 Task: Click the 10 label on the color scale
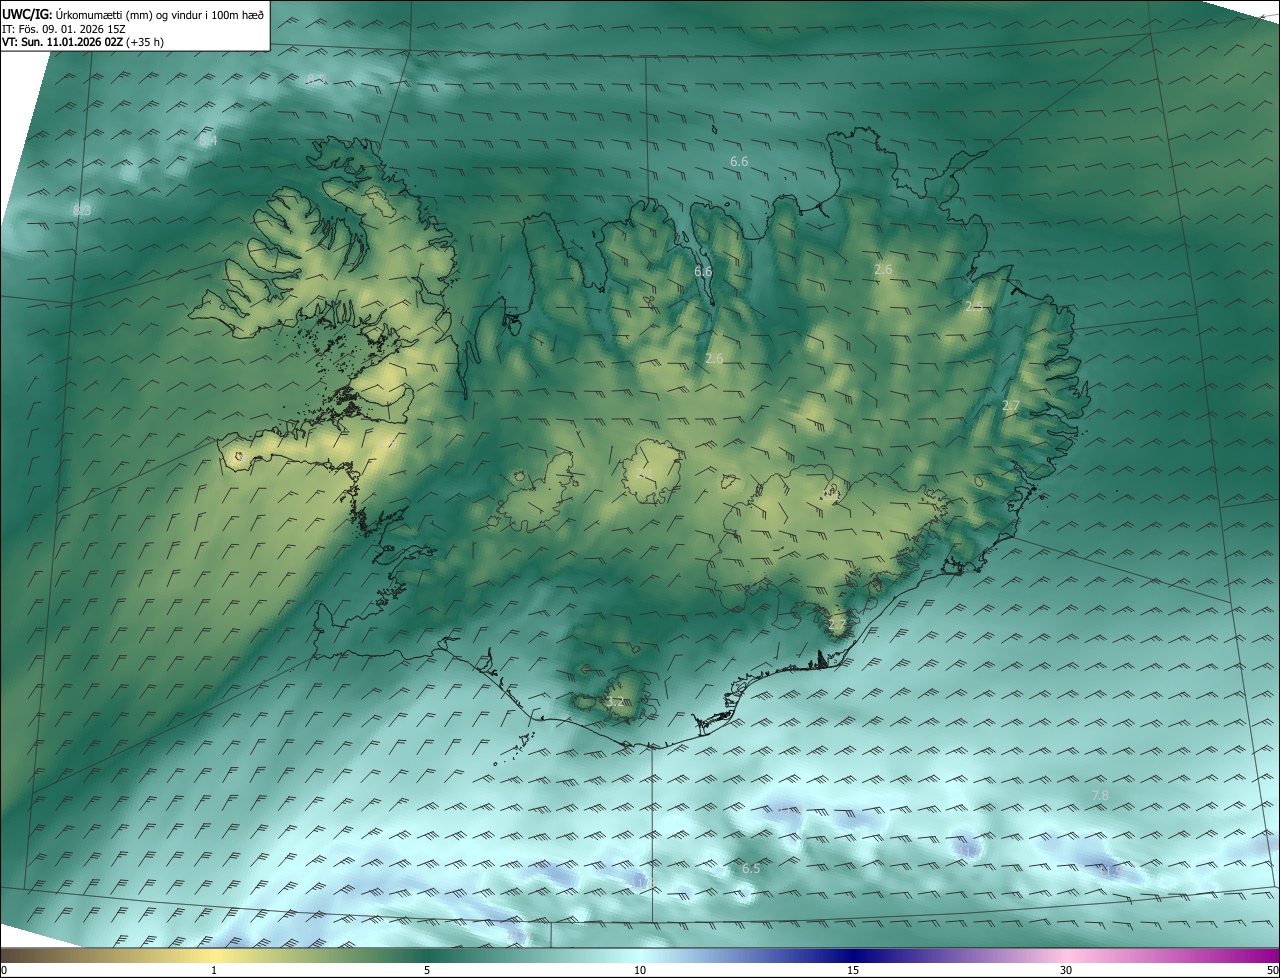tap(640, 971)
